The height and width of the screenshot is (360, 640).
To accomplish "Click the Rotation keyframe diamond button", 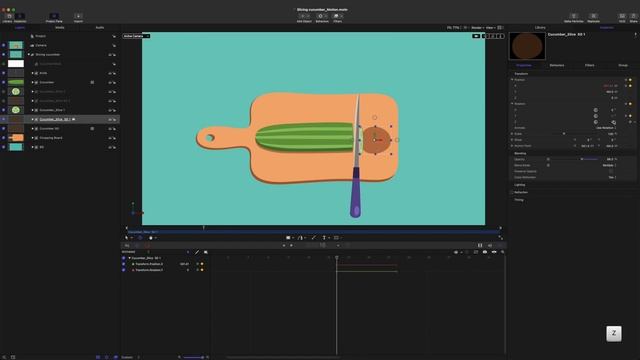I will tap(630, 104).
